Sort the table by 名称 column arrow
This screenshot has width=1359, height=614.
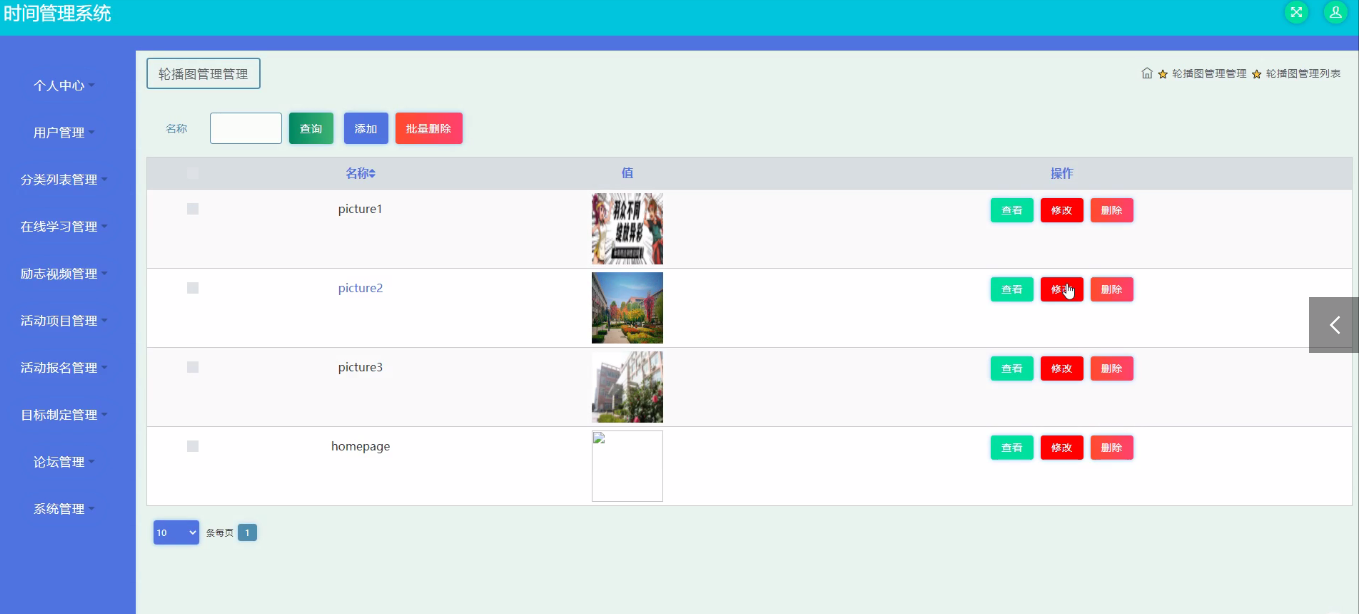[x=372, y=174]
